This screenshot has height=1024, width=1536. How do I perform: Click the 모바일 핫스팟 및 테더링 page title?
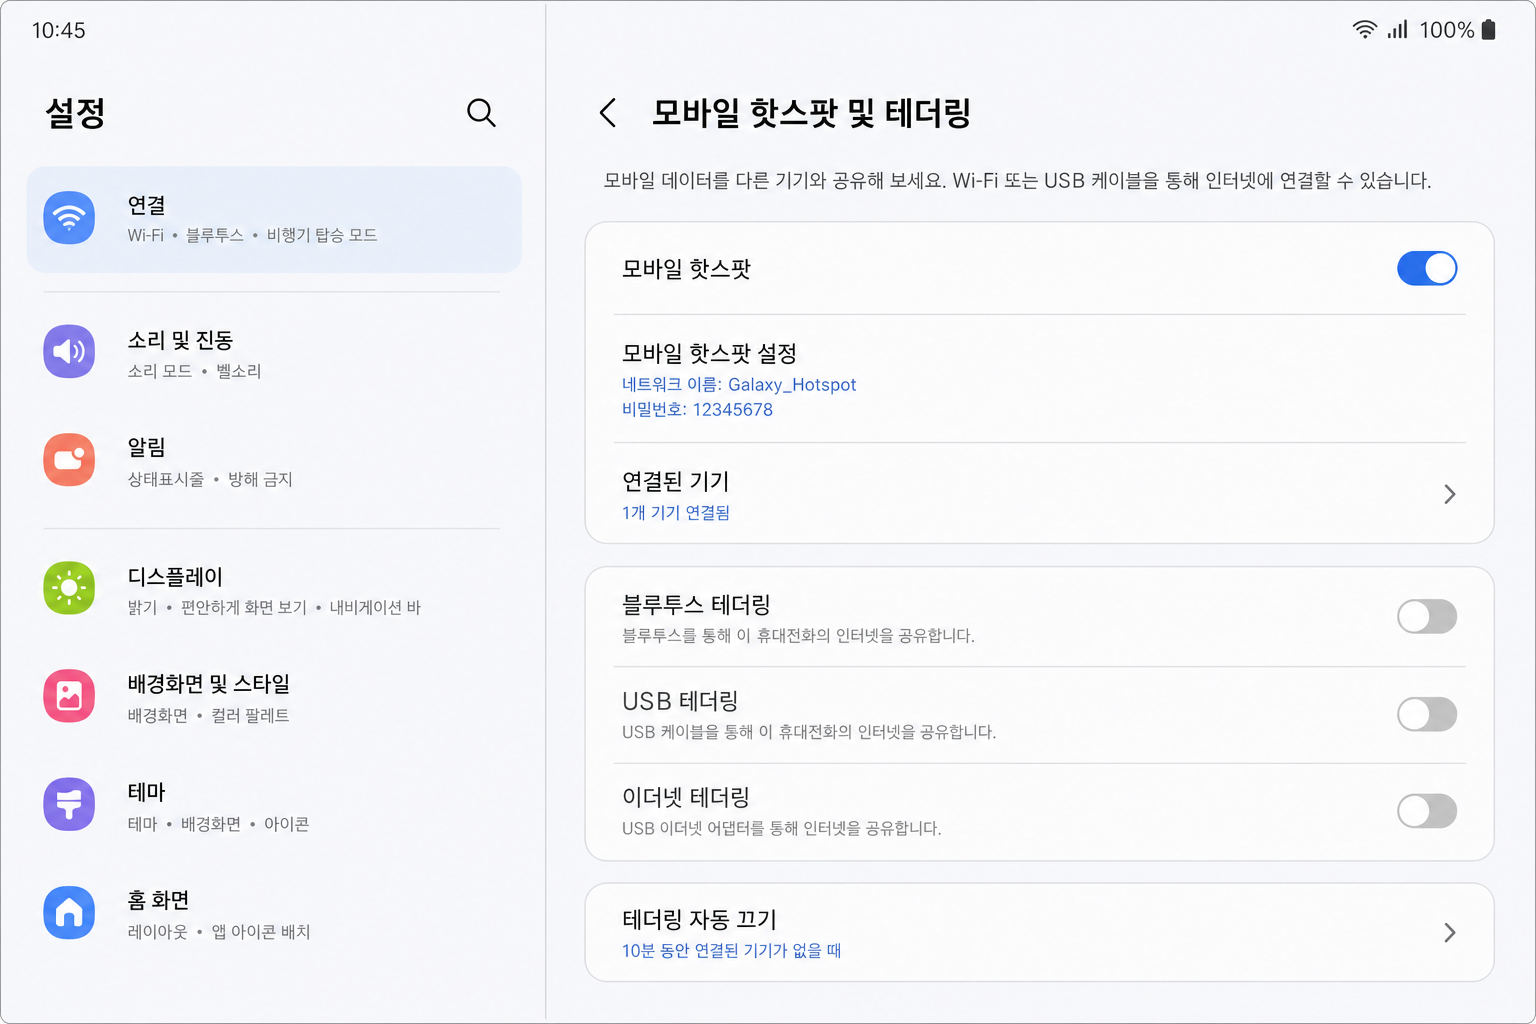(811, 113)
